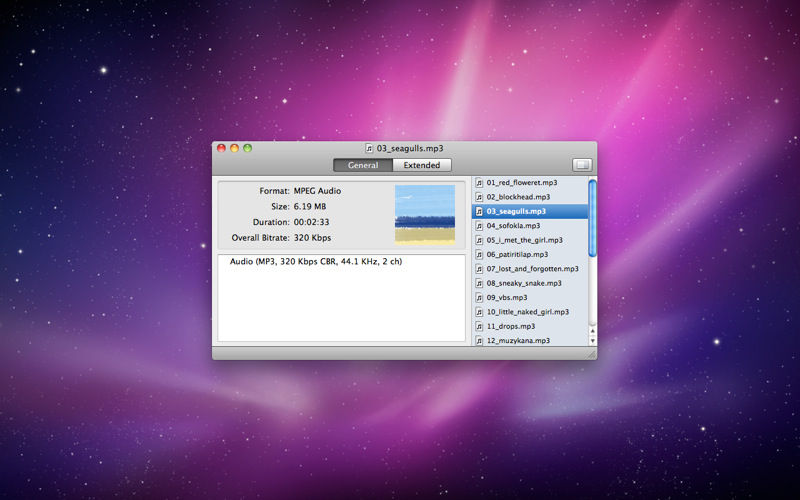The width and height of the screenshot is (800, 500).
Task: Click the album cover art thumbnail
Action: (425, 215)
